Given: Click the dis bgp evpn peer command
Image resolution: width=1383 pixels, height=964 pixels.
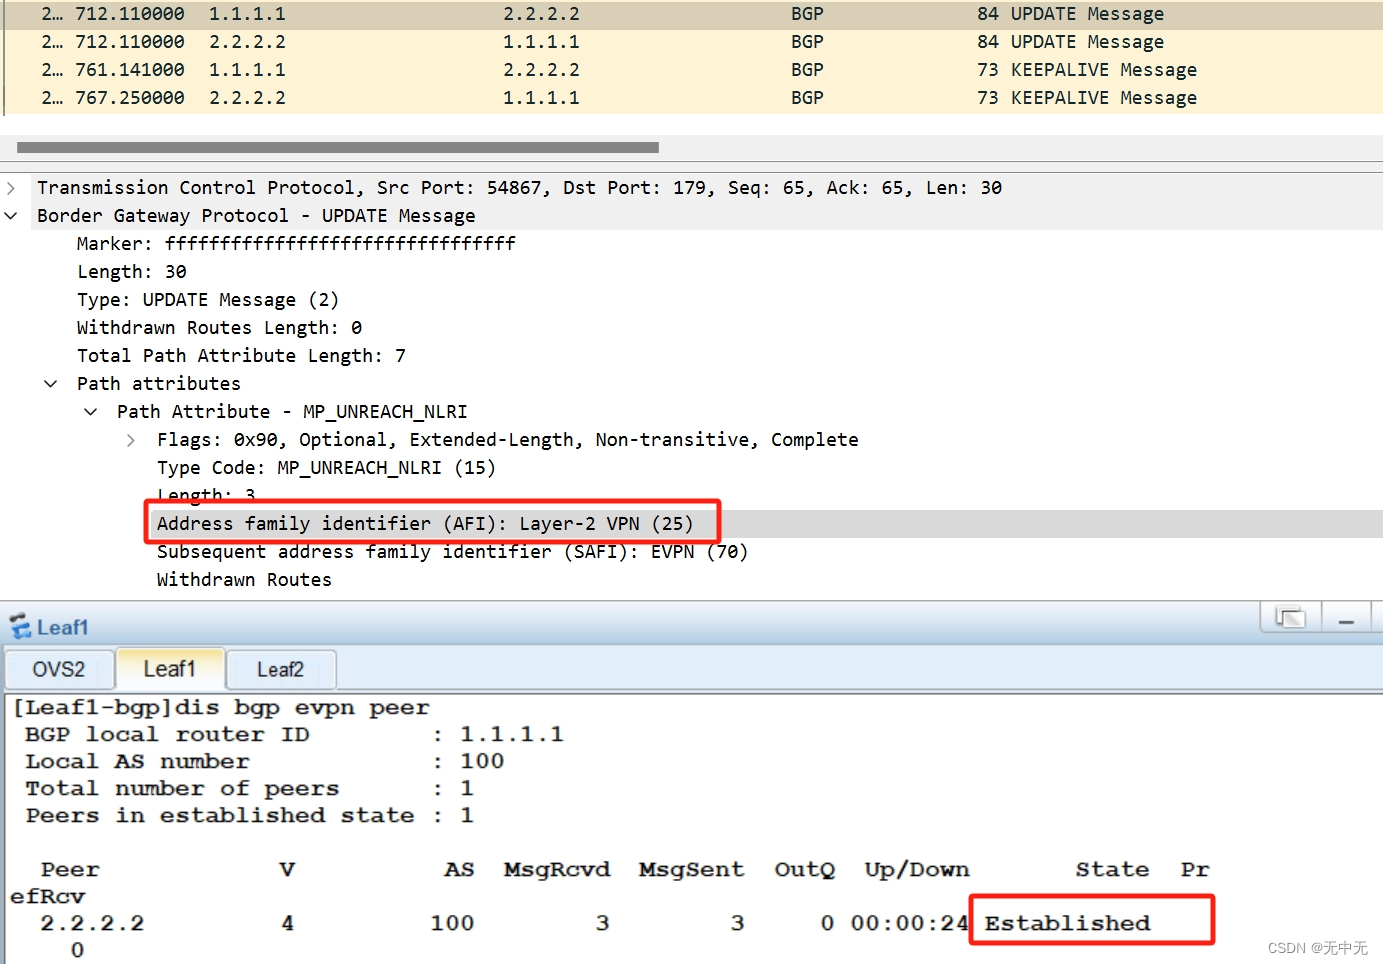Looking at the screenshot, I should click(x=302, y=708).
